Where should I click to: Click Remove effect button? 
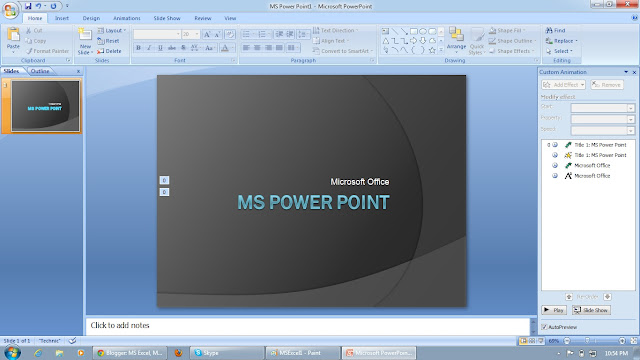coord(607,84)
